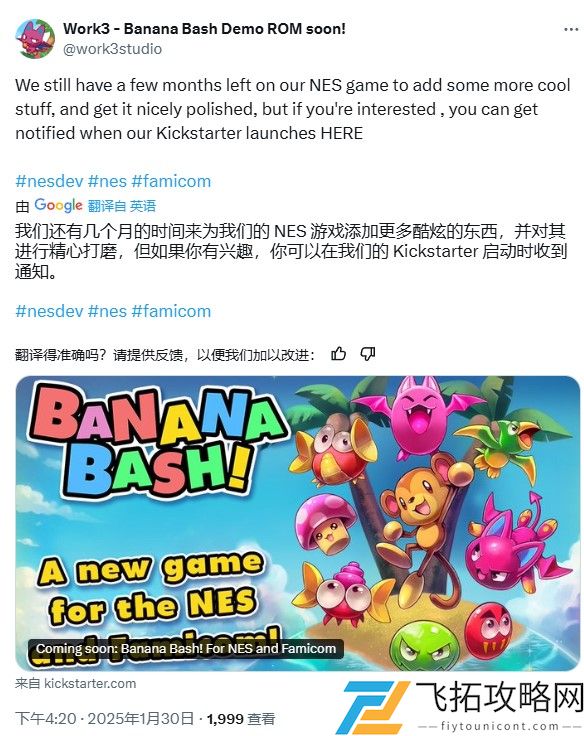Click the Google logo in translation credit
The image size is (584, 736).
[x=58, y=205]
